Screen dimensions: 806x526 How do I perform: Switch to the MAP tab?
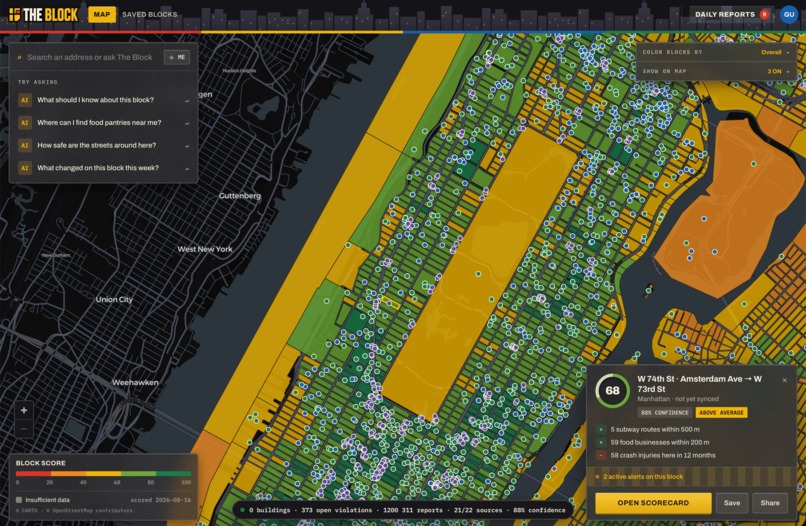[x=102, y=14]
